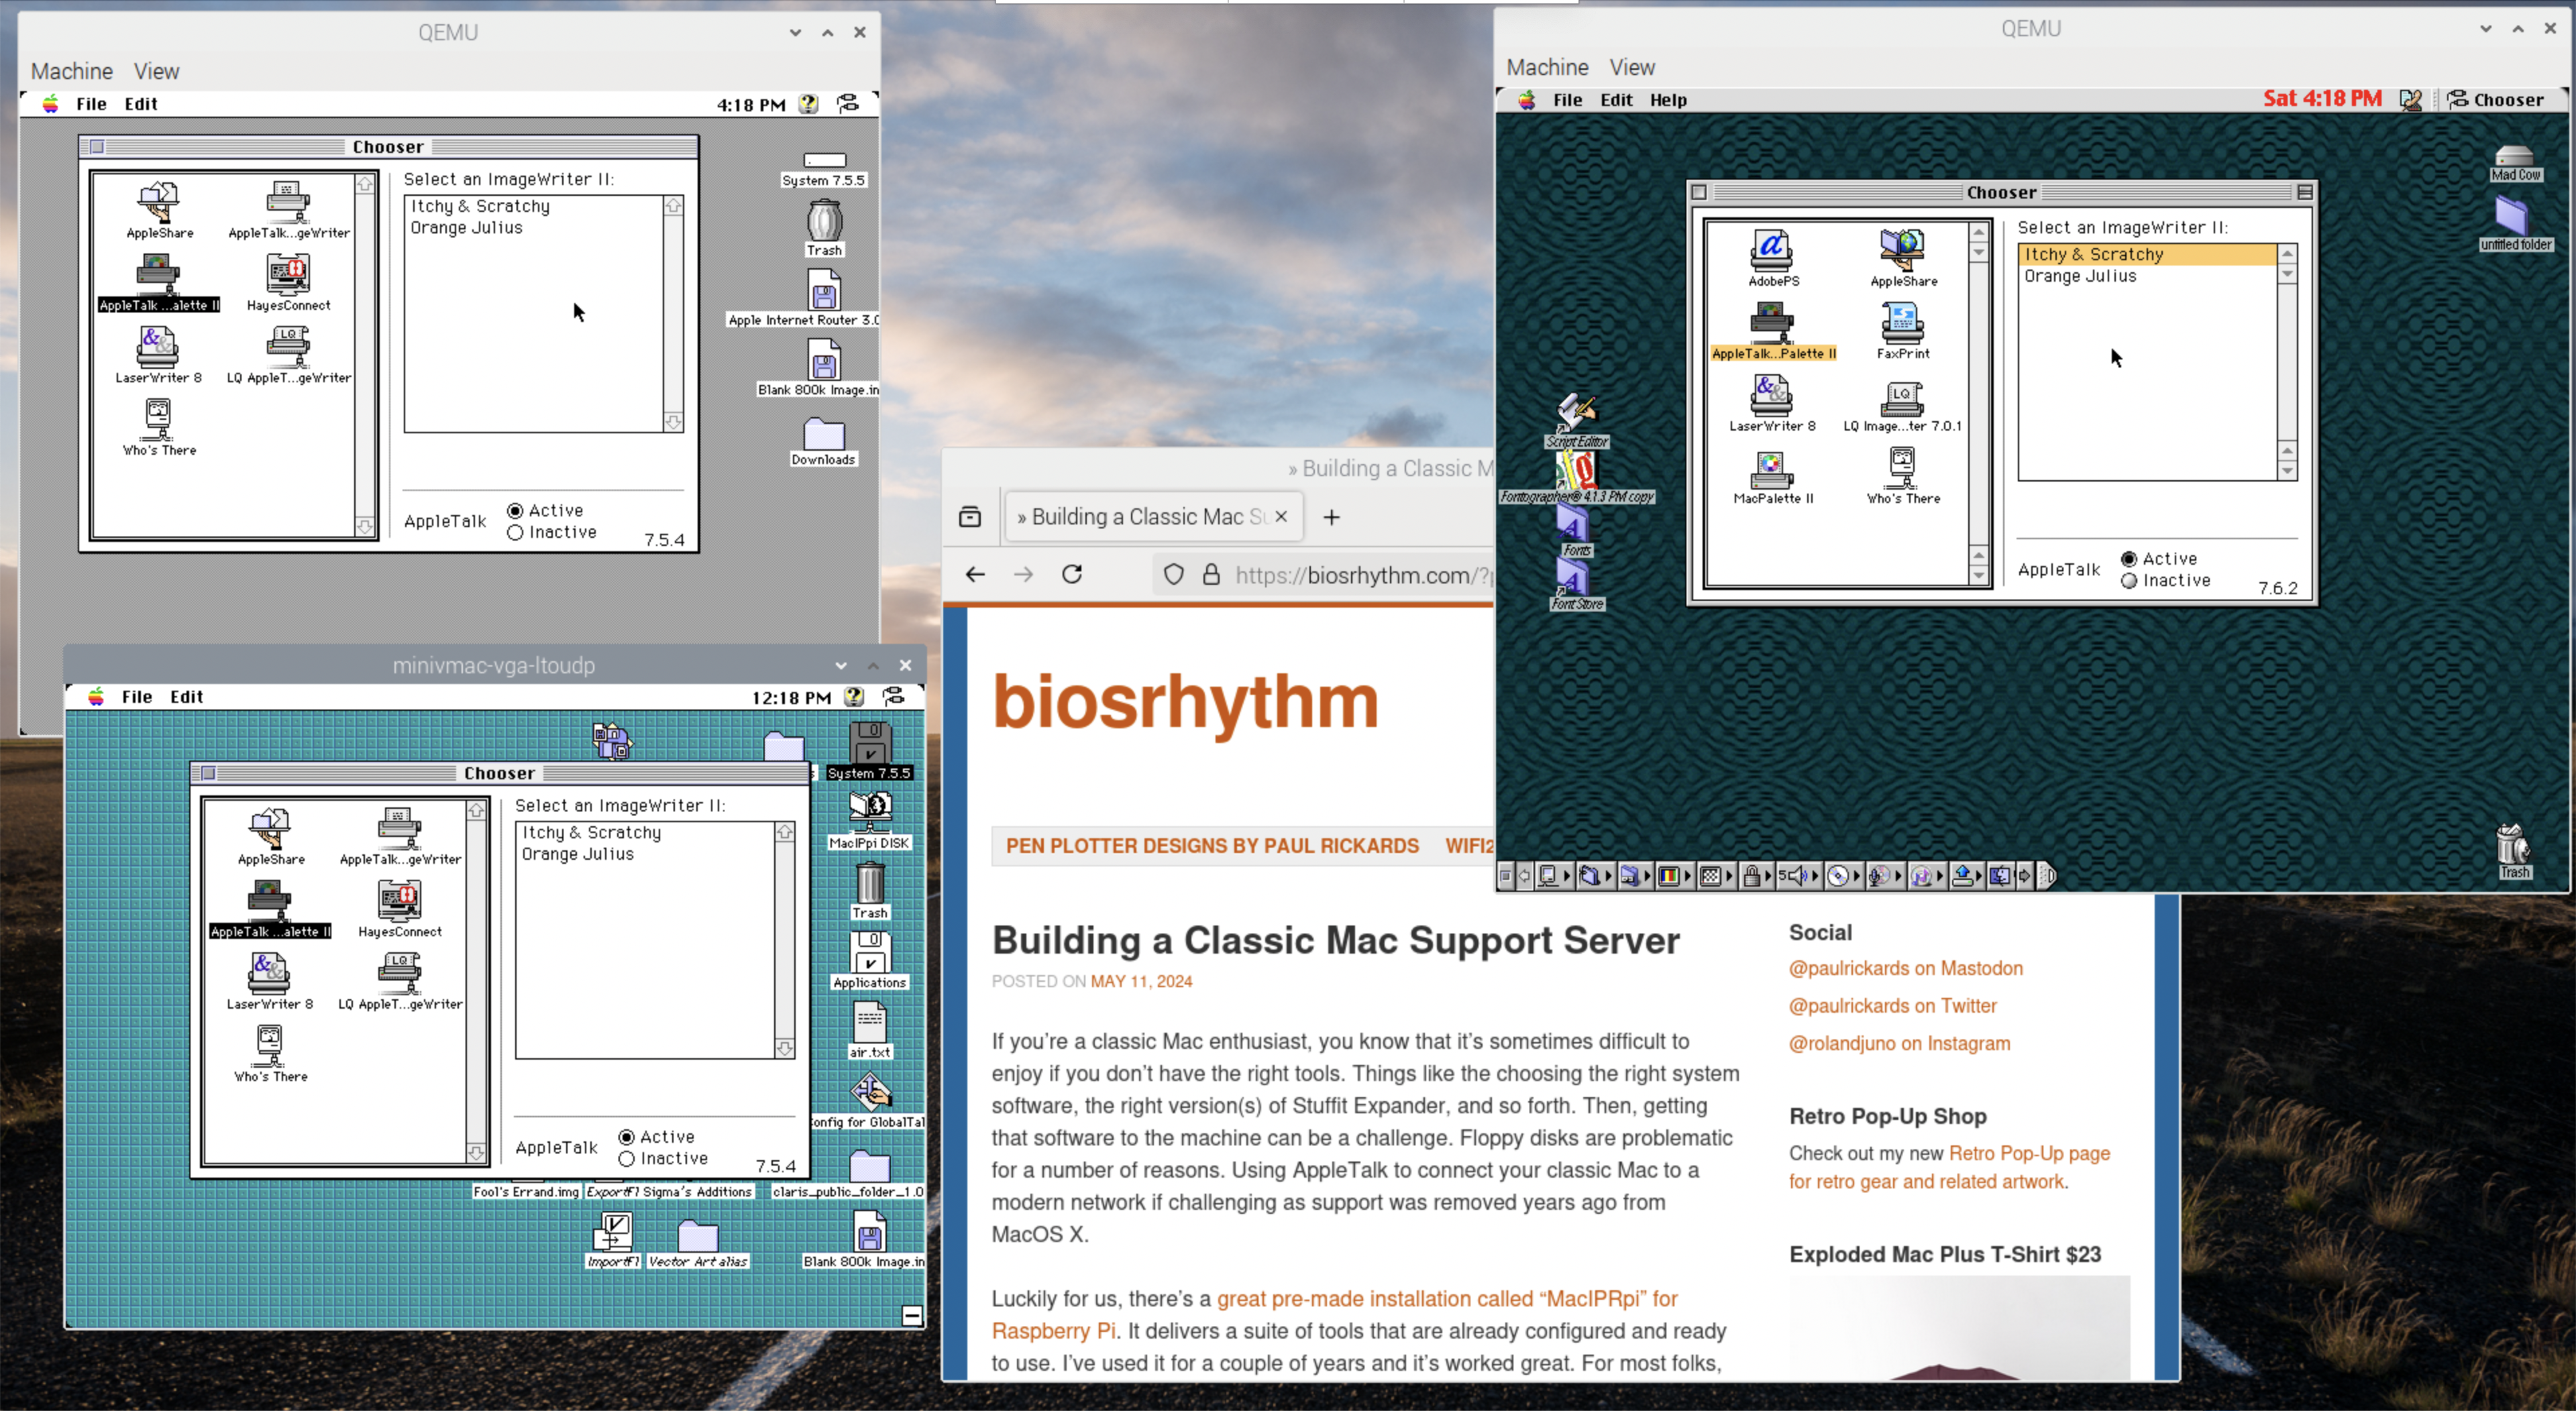Select Who's There in top-left QEMU Chooser
The width and height of the screenshot is (2576, 1411).
158,428
